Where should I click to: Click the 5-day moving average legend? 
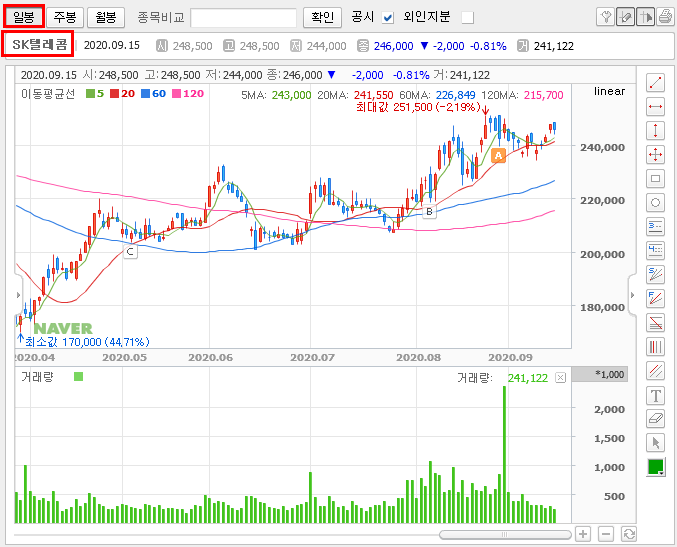(95, 94)
